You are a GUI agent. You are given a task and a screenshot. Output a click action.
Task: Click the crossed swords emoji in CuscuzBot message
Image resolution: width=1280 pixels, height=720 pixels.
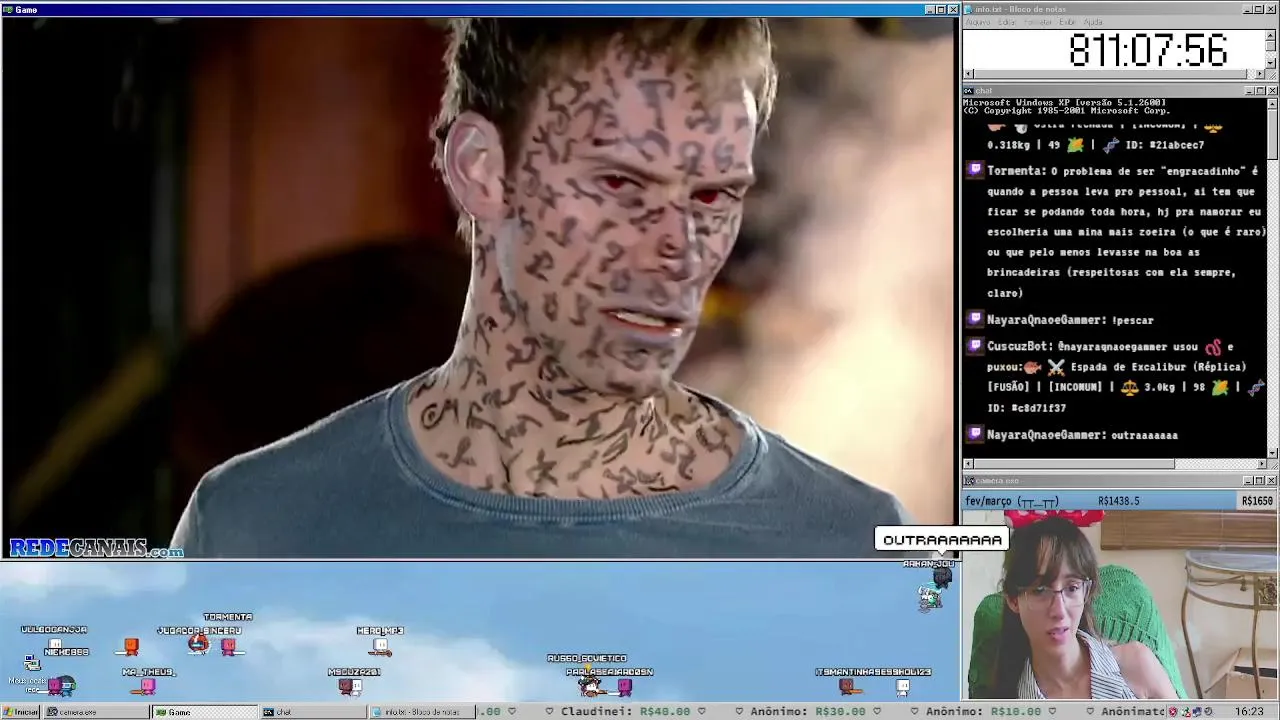click(1056, 367)
